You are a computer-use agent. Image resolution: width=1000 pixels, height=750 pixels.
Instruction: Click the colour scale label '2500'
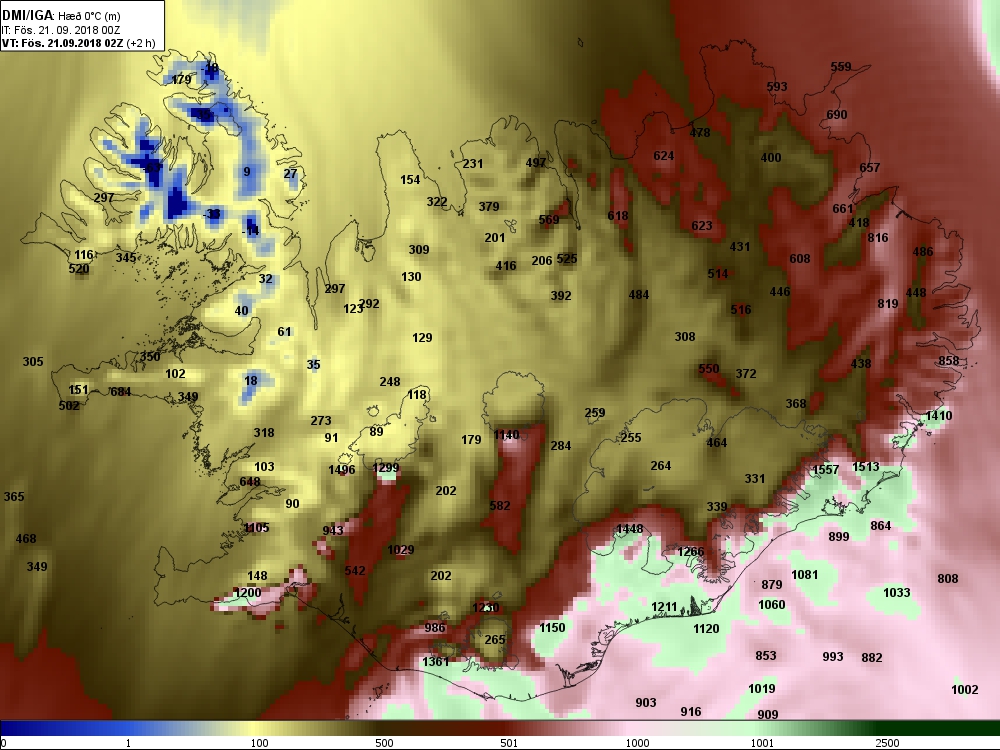point(887,743)
